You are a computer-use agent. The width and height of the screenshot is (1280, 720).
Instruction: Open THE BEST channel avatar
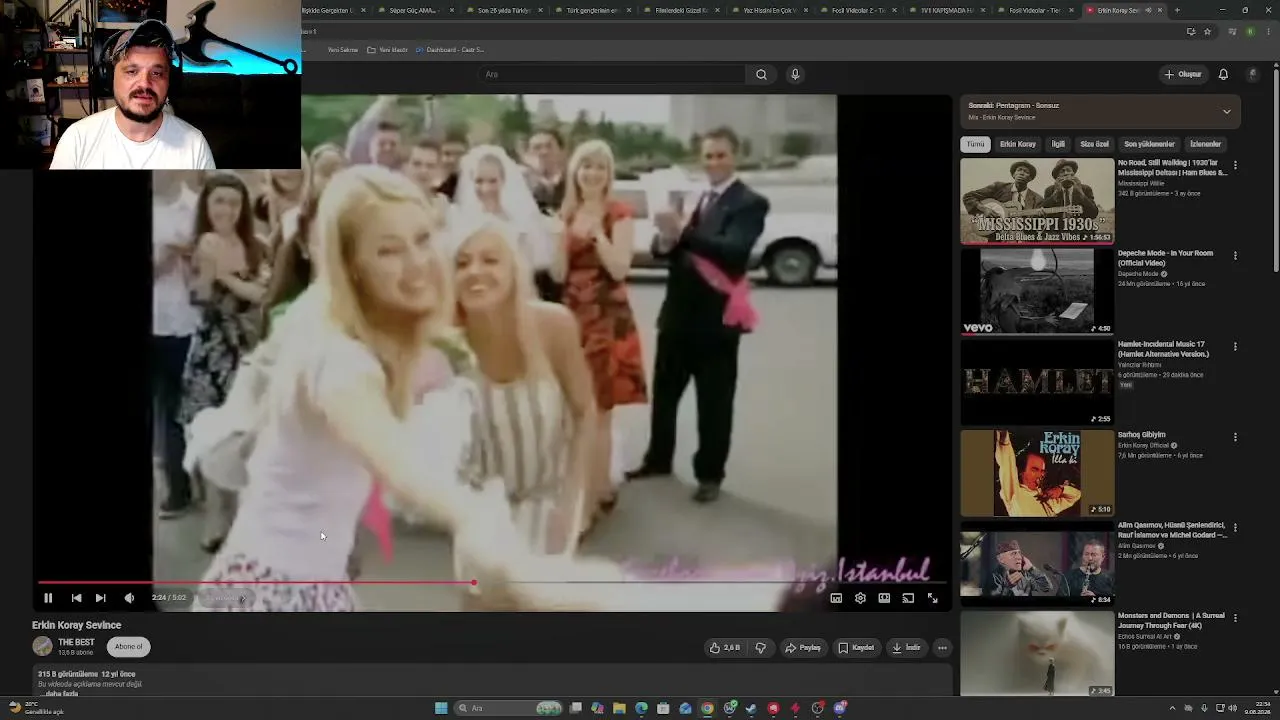(x=42, y=647)
